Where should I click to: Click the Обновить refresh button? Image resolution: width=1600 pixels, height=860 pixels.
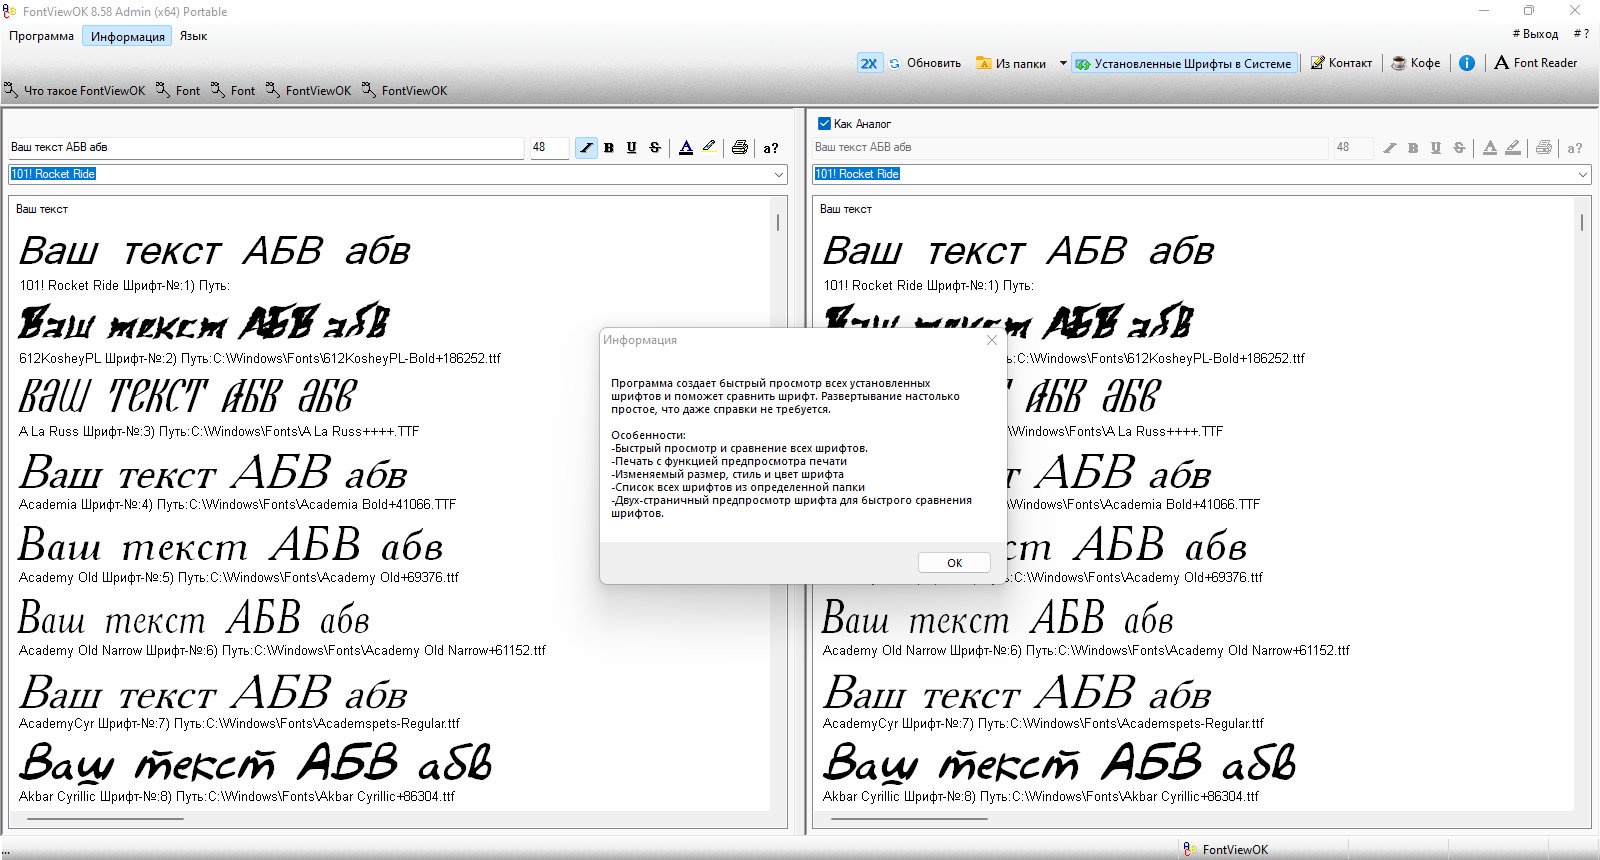925,63
